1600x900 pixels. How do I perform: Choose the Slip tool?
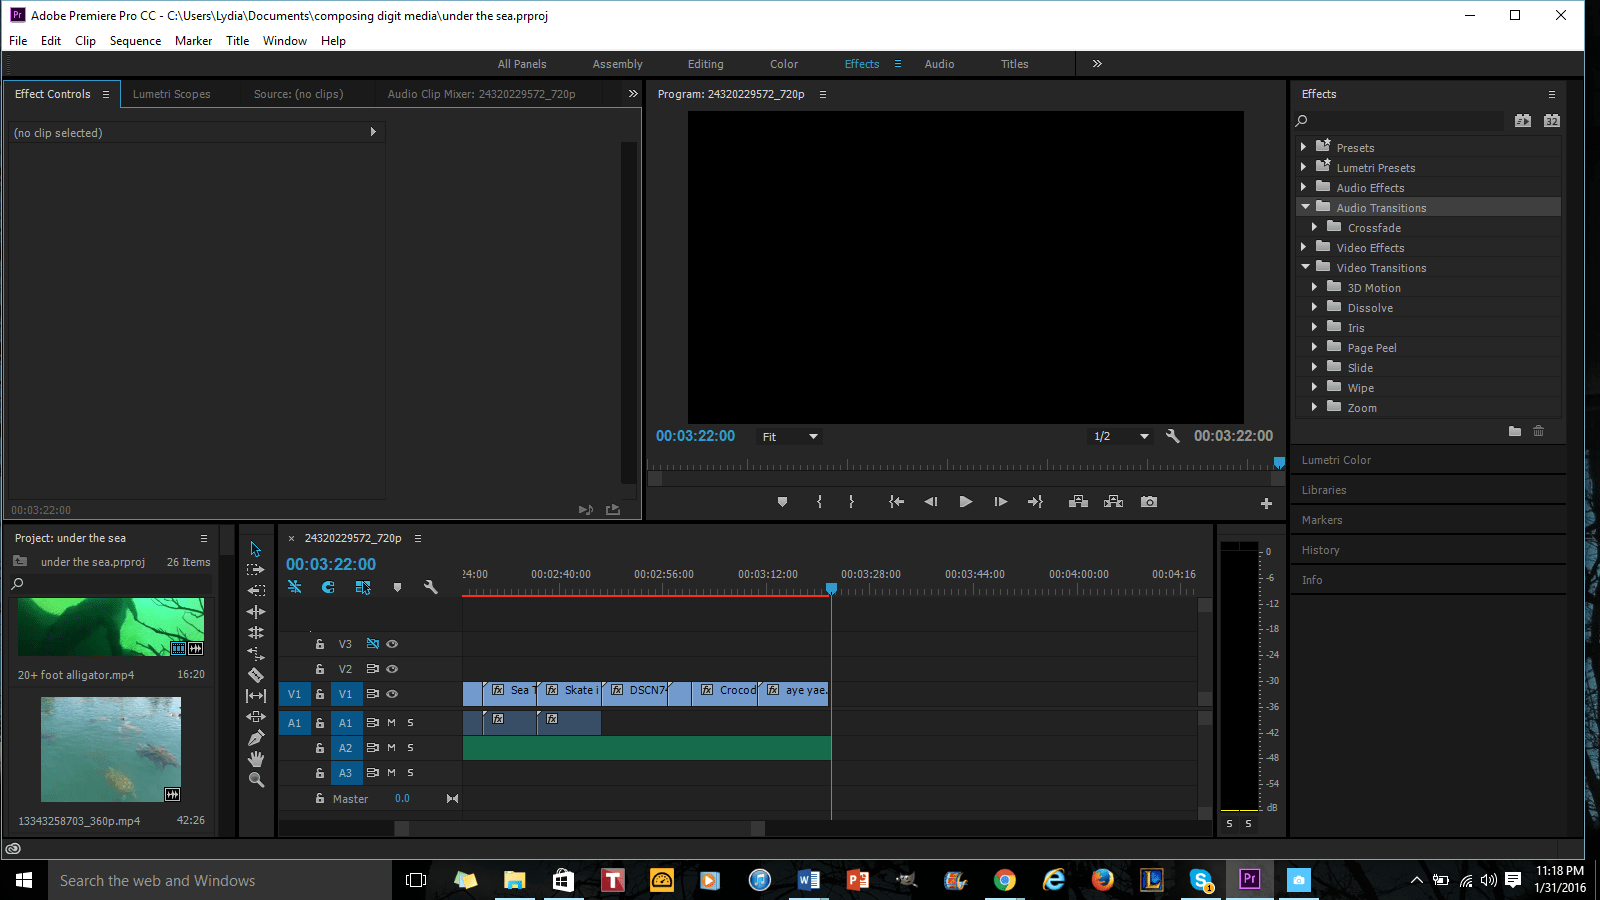click(256, 696)
